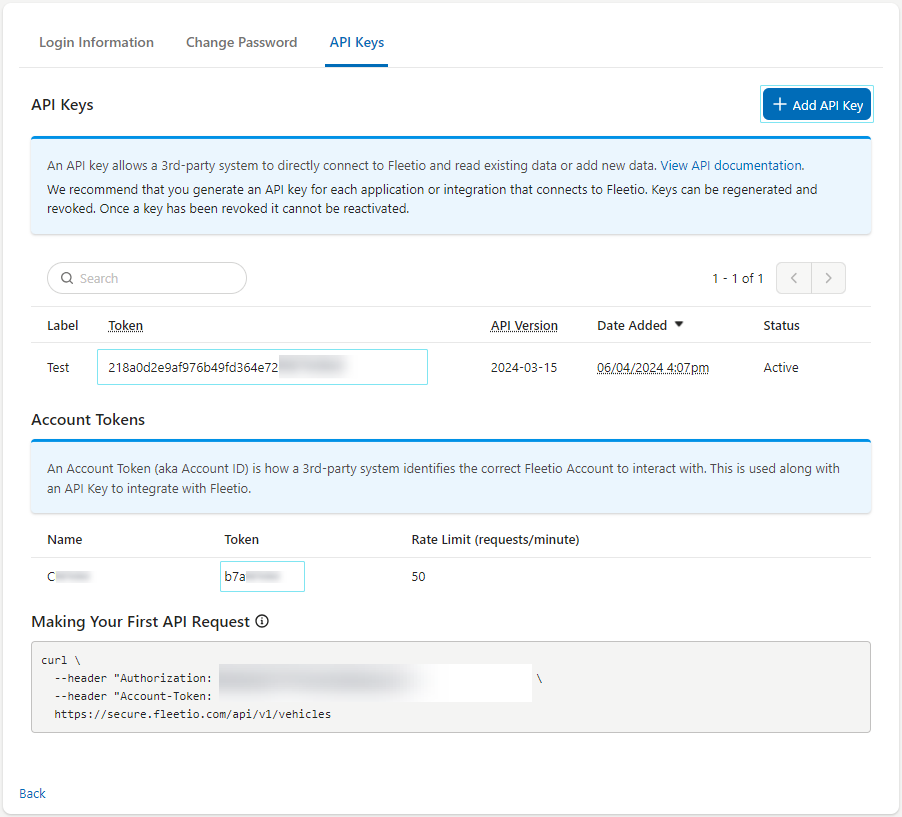Click the sort arrow next to Date Added

[x=679, y=325]
